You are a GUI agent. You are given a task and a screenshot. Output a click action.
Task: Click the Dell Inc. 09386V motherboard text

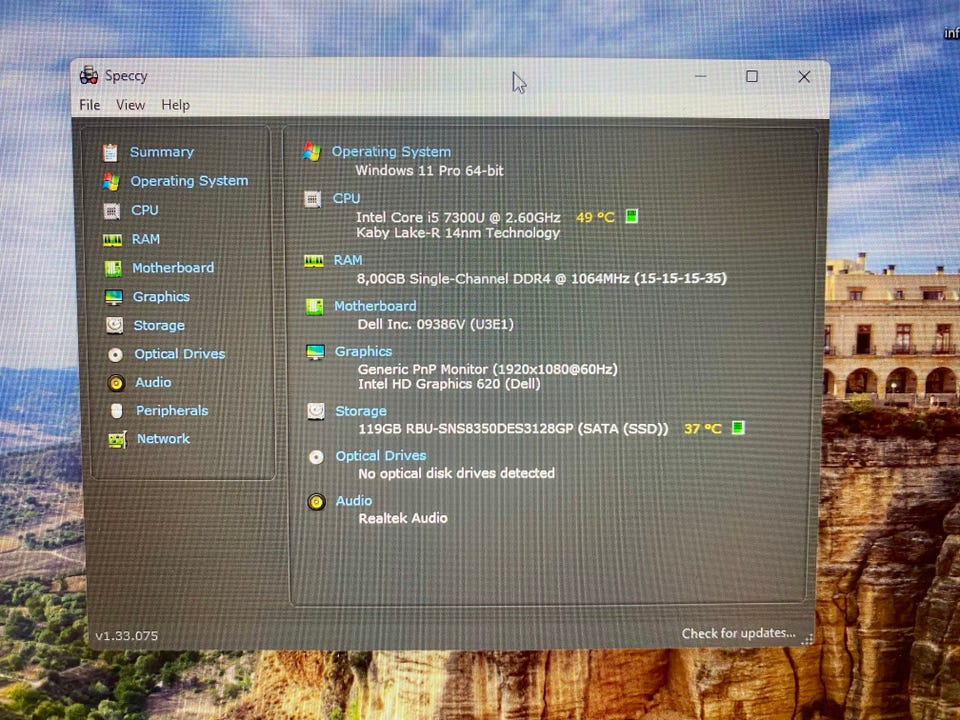[x=436, y=324]
